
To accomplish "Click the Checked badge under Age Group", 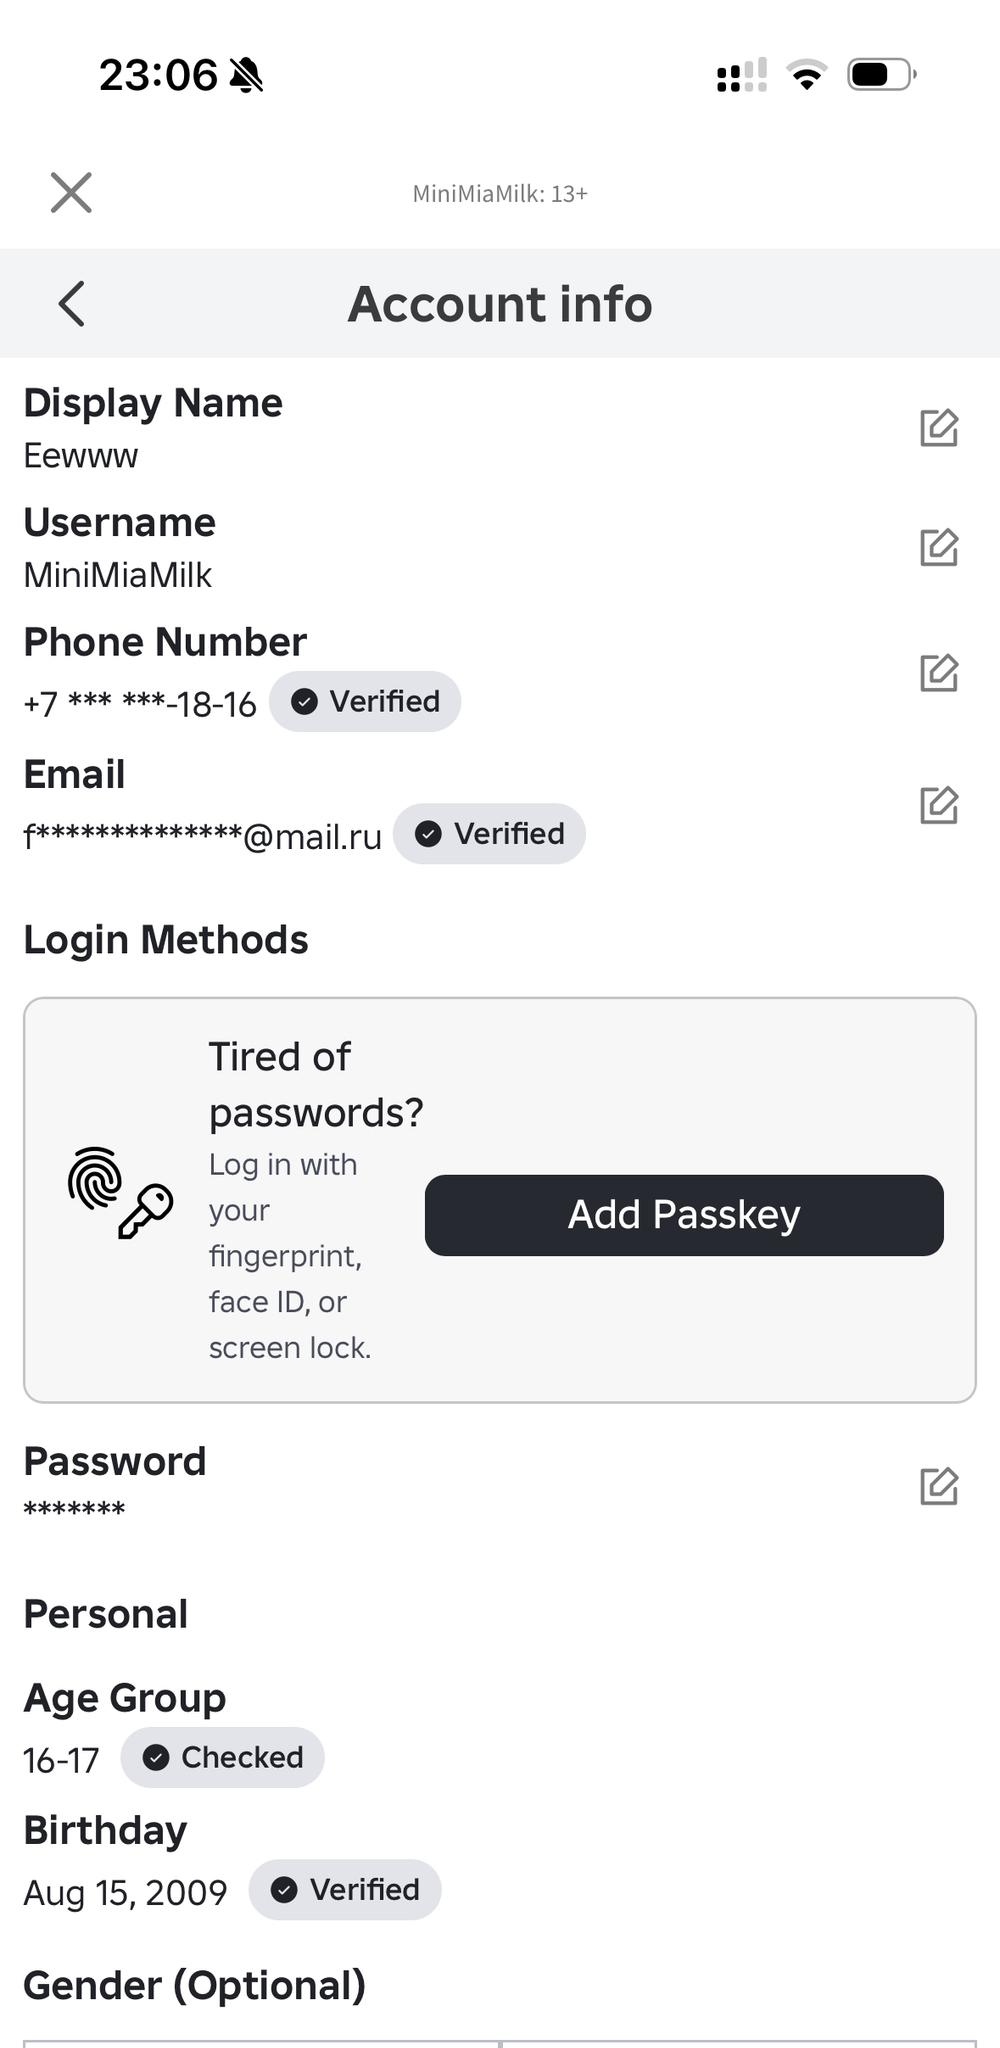I will pyautogui.click(x=222, y=1758).
